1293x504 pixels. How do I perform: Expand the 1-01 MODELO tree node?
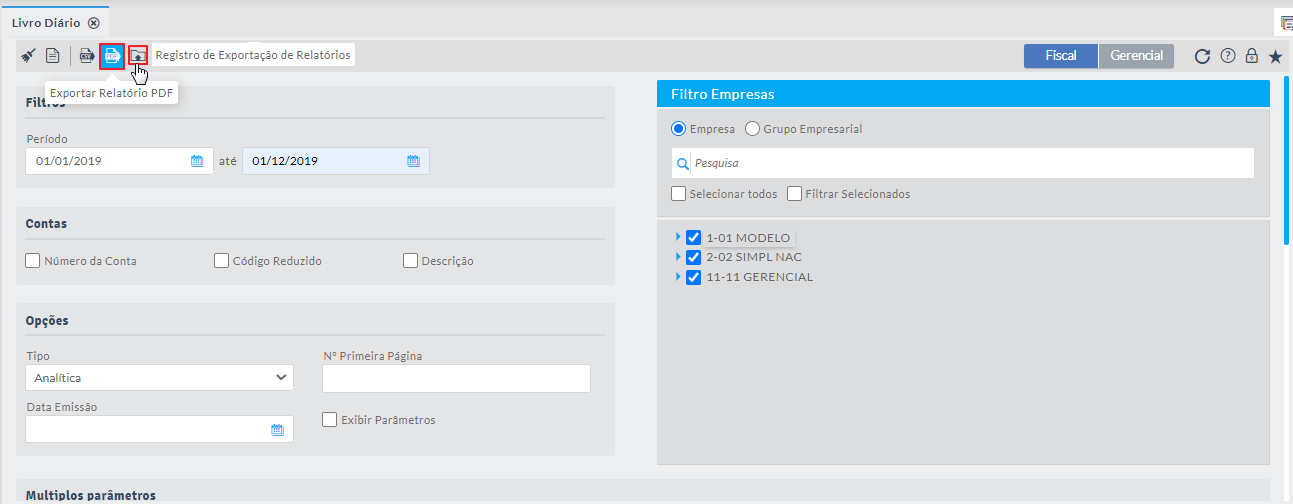tap(678, 237)
